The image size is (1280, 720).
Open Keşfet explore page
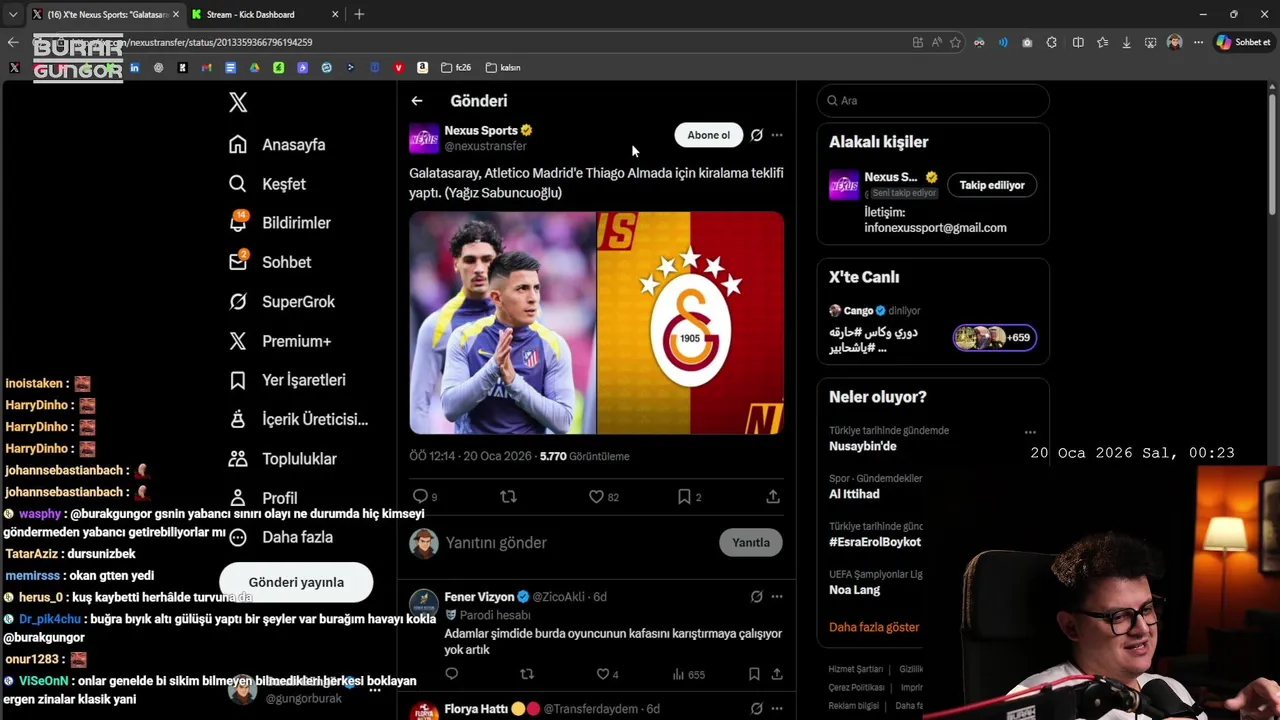[267, 184]
